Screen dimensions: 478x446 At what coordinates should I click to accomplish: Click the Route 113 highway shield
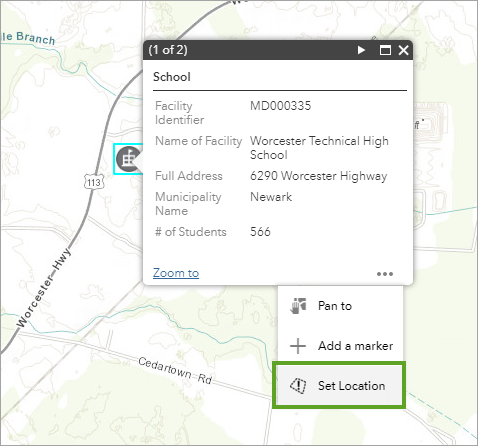(94, 182)
